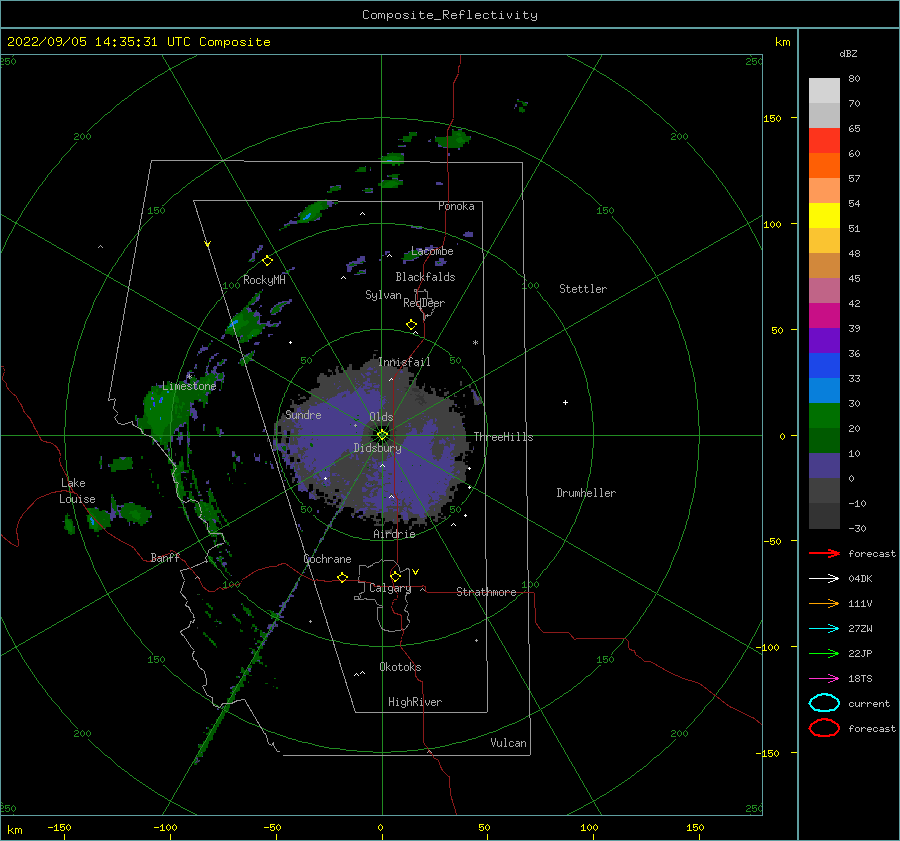This screenshot has width=900, height=841.
Task: Click the Ponoka town label
Action: [456, 206]
